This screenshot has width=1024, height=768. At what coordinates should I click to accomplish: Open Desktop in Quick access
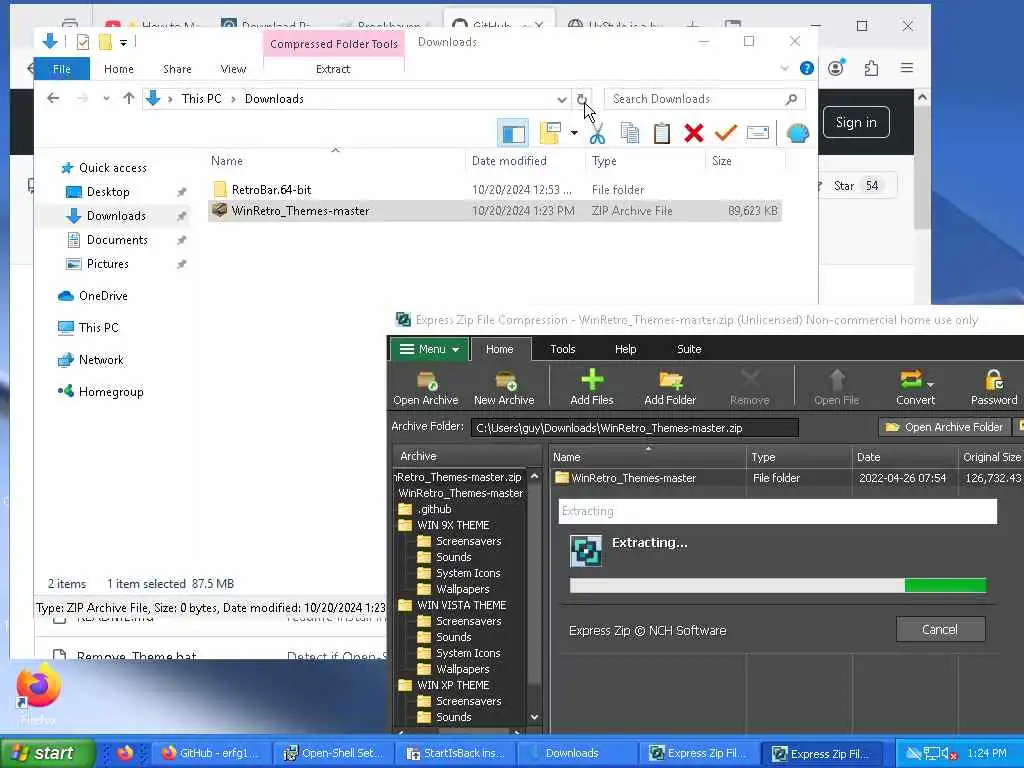coord(108,192)
